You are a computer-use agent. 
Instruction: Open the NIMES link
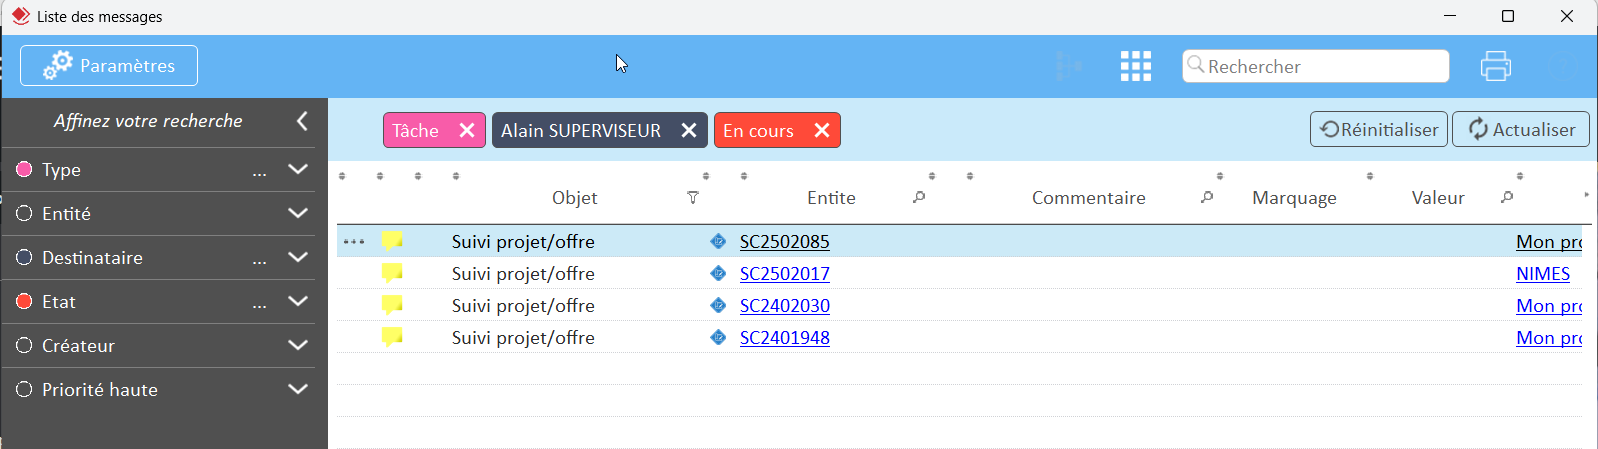1543,274
